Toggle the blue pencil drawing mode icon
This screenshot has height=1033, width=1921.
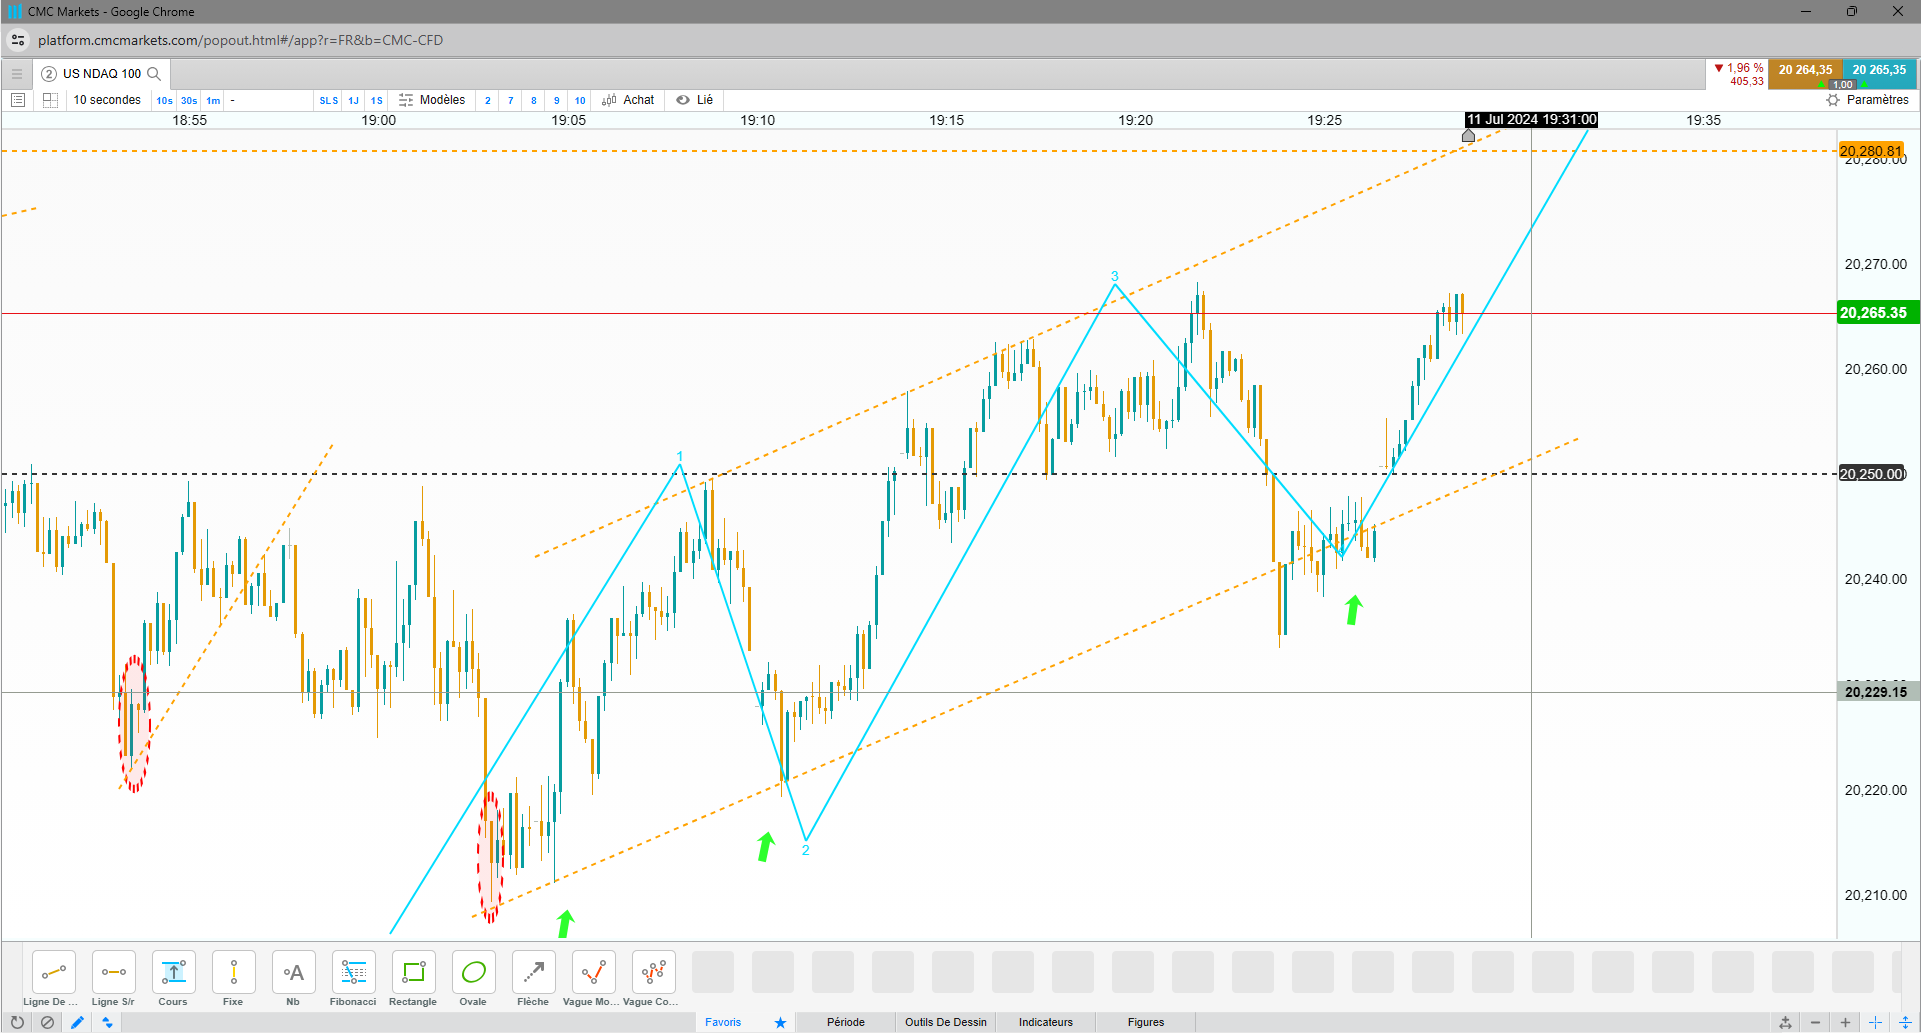coord(77,1022)
